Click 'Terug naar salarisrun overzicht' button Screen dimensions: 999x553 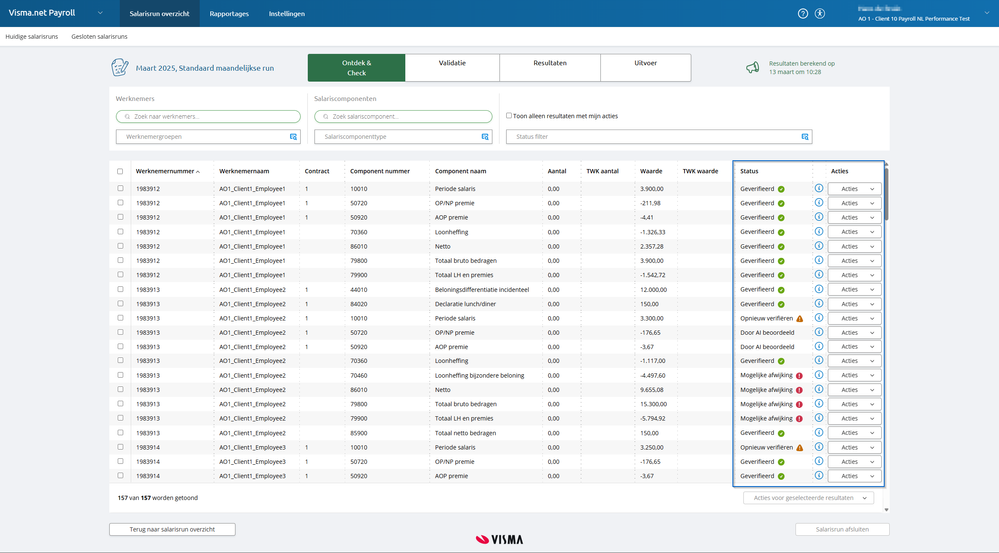click(x=172, y=529)
